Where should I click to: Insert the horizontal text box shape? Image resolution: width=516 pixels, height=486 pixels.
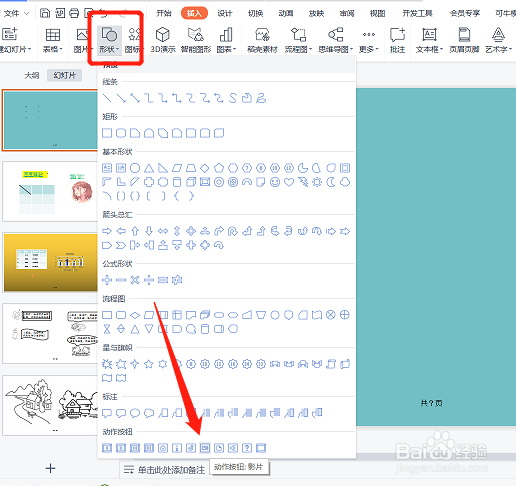click(x=107, y=168)
